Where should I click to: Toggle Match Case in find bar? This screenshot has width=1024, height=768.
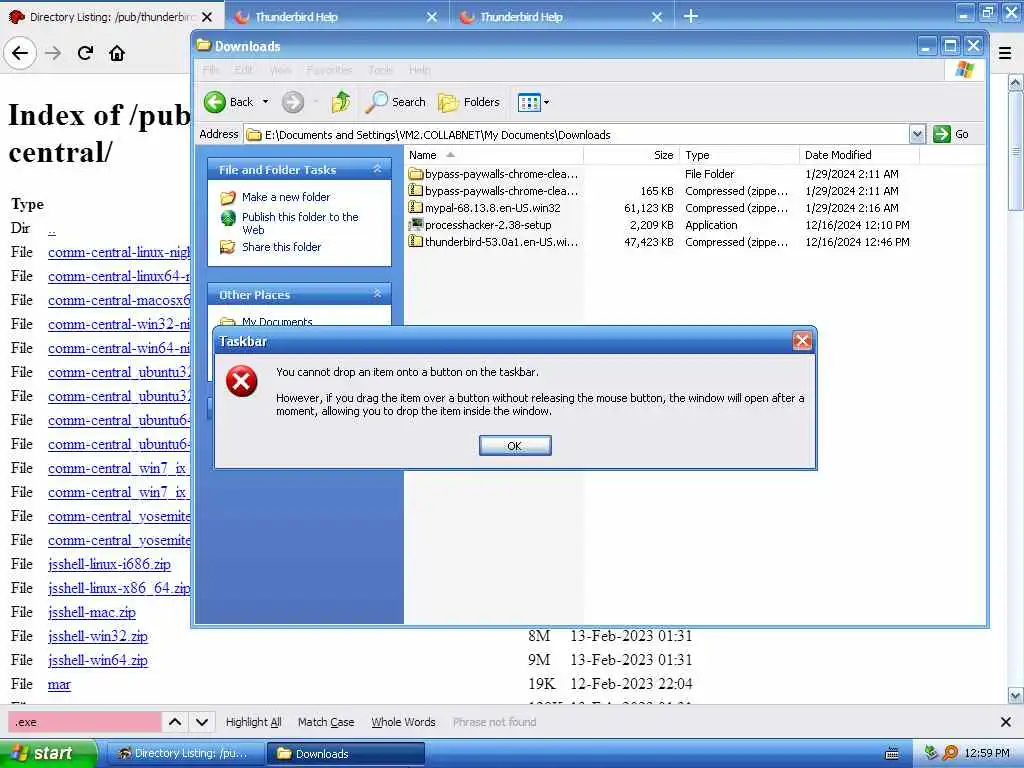pyautogui.click(x=326, y=722)
